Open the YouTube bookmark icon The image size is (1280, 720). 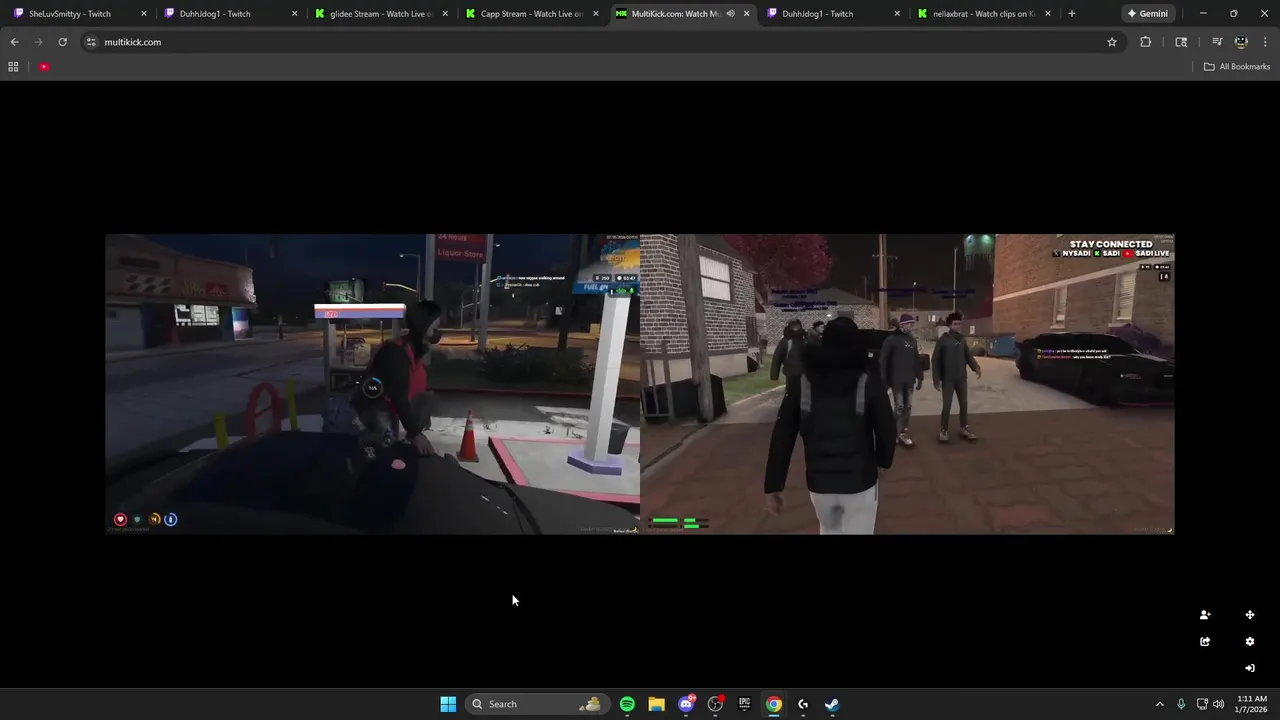click(x=44, y=67)
